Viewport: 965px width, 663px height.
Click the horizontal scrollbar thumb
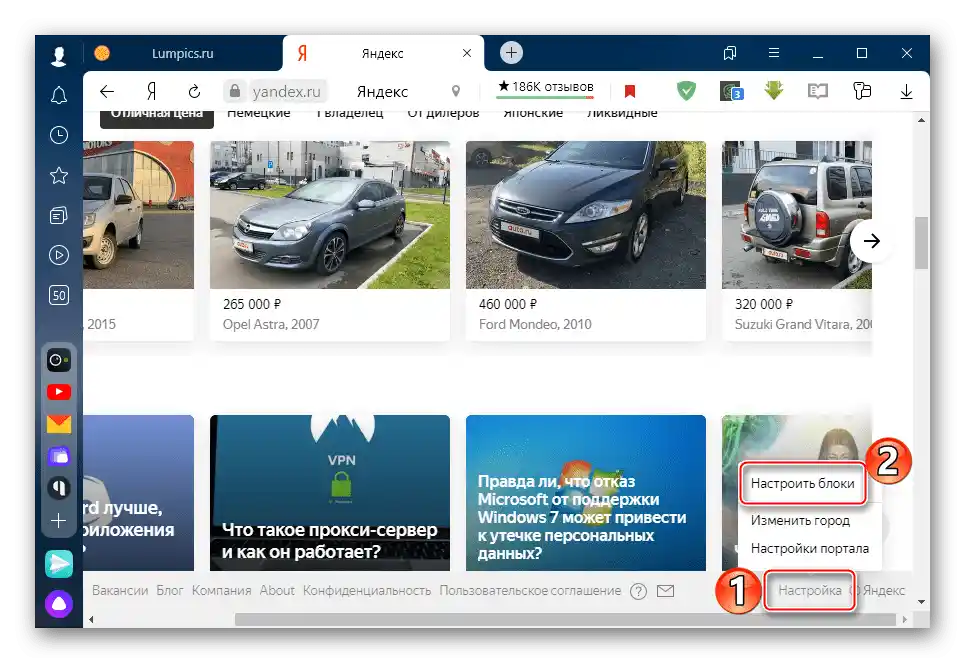pos(565,619)
